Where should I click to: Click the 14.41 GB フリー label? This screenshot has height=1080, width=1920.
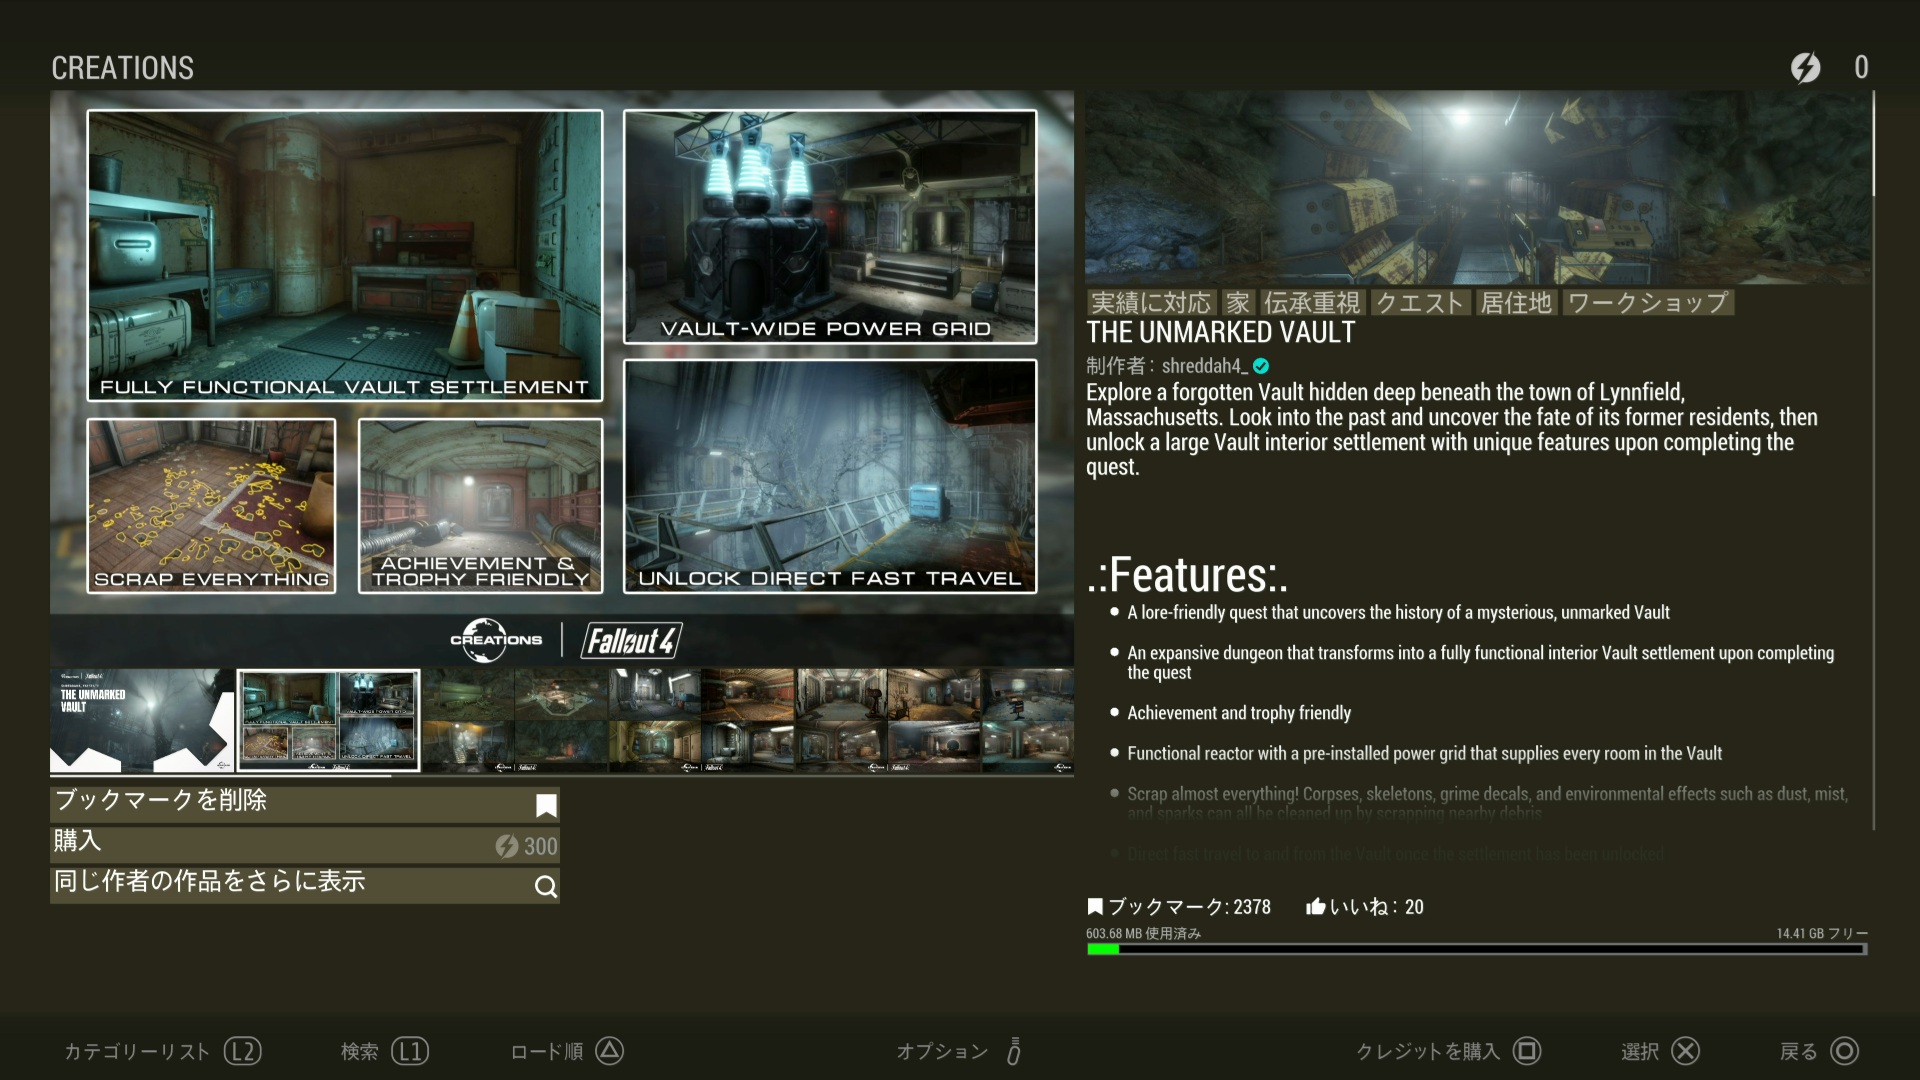[x=1821, y=933]
